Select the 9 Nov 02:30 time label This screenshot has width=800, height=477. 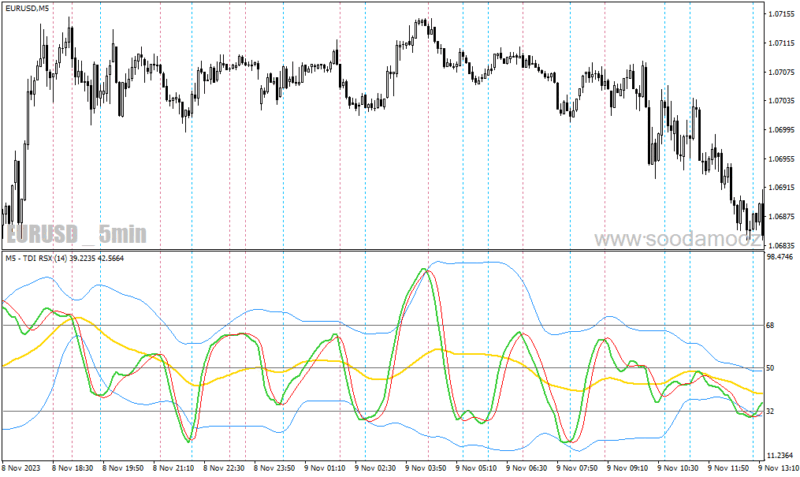(375, 467)
